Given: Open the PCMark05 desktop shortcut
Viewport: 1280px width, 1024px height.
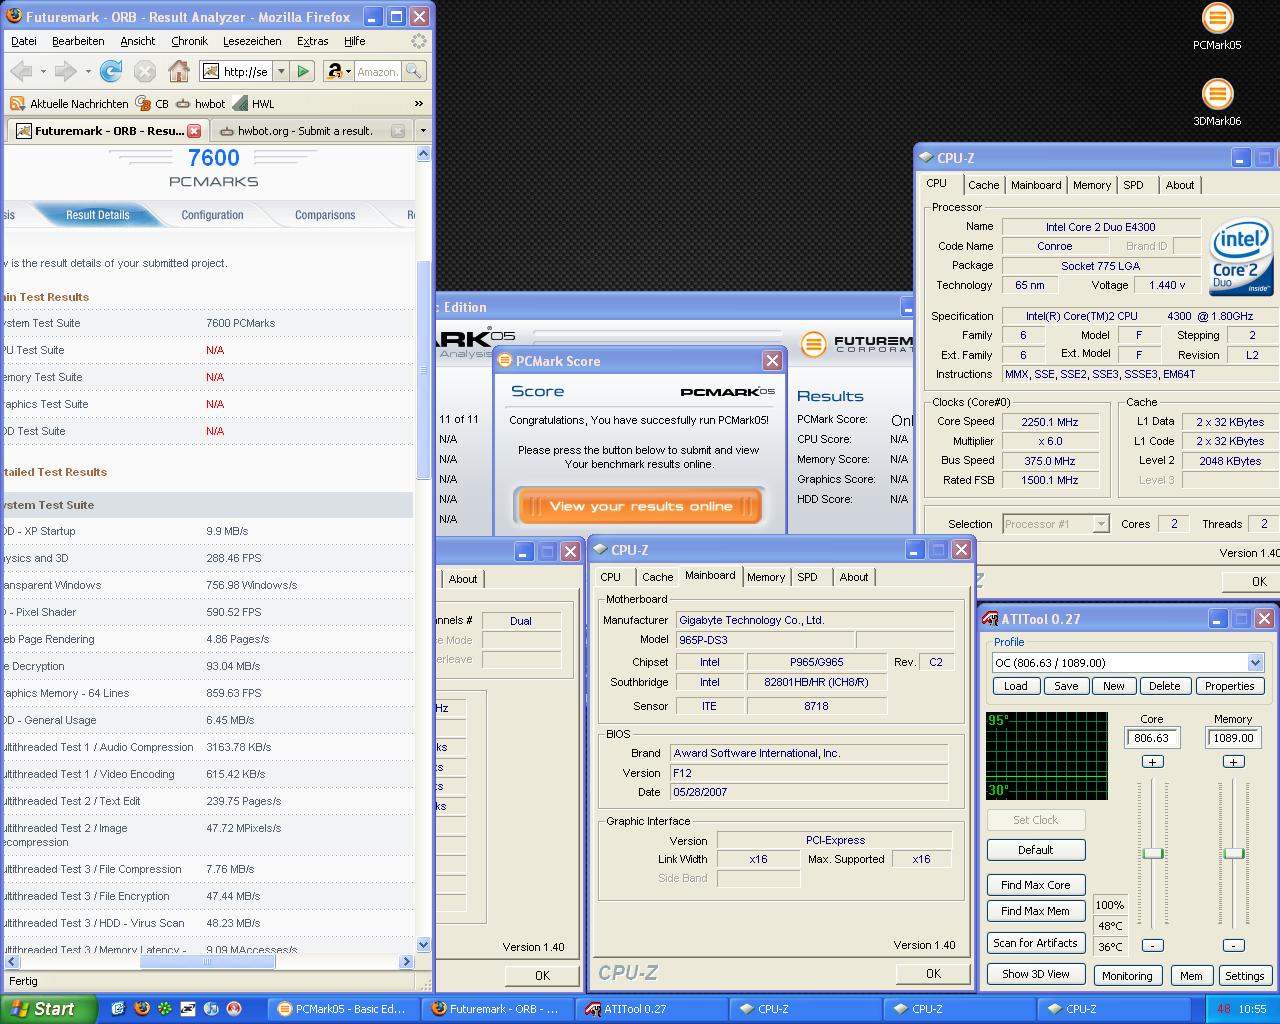Looking at the screenshot, I should pyautogui.click(x=1217, y=27).
